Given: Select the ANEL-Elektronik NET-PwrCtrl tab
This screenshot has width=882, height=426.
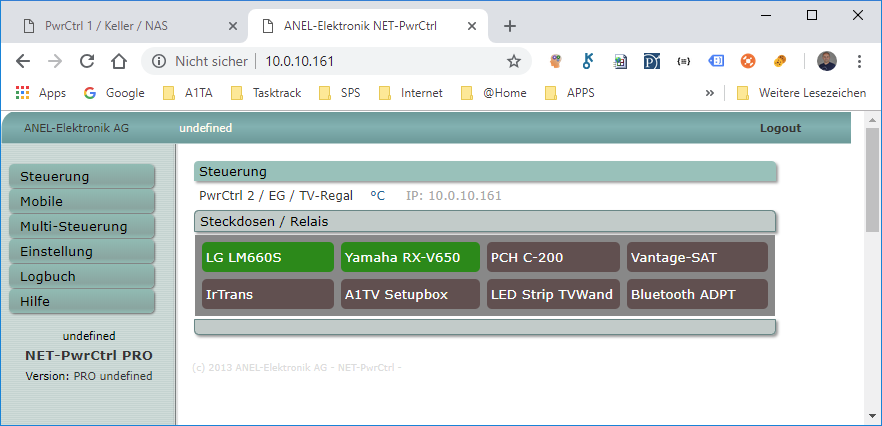Looking at the screenshot, I should click(368, 26).
